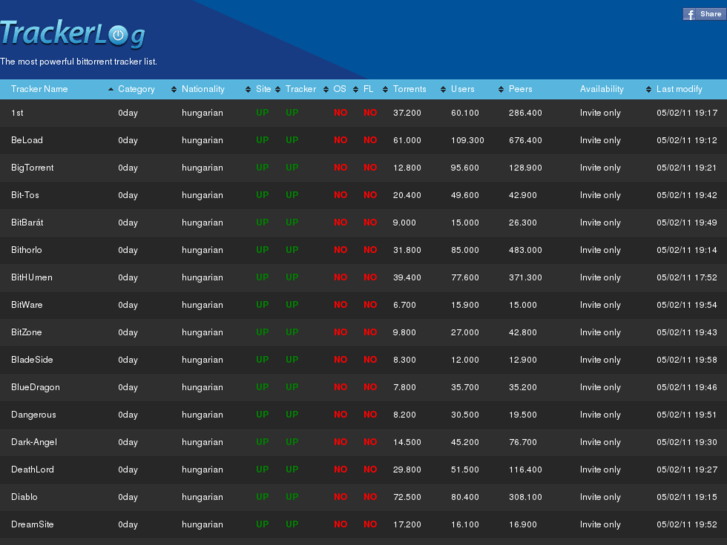Click the 37.200 torrents value
Screen dimensions: 727x545
(x=407, y=113)
